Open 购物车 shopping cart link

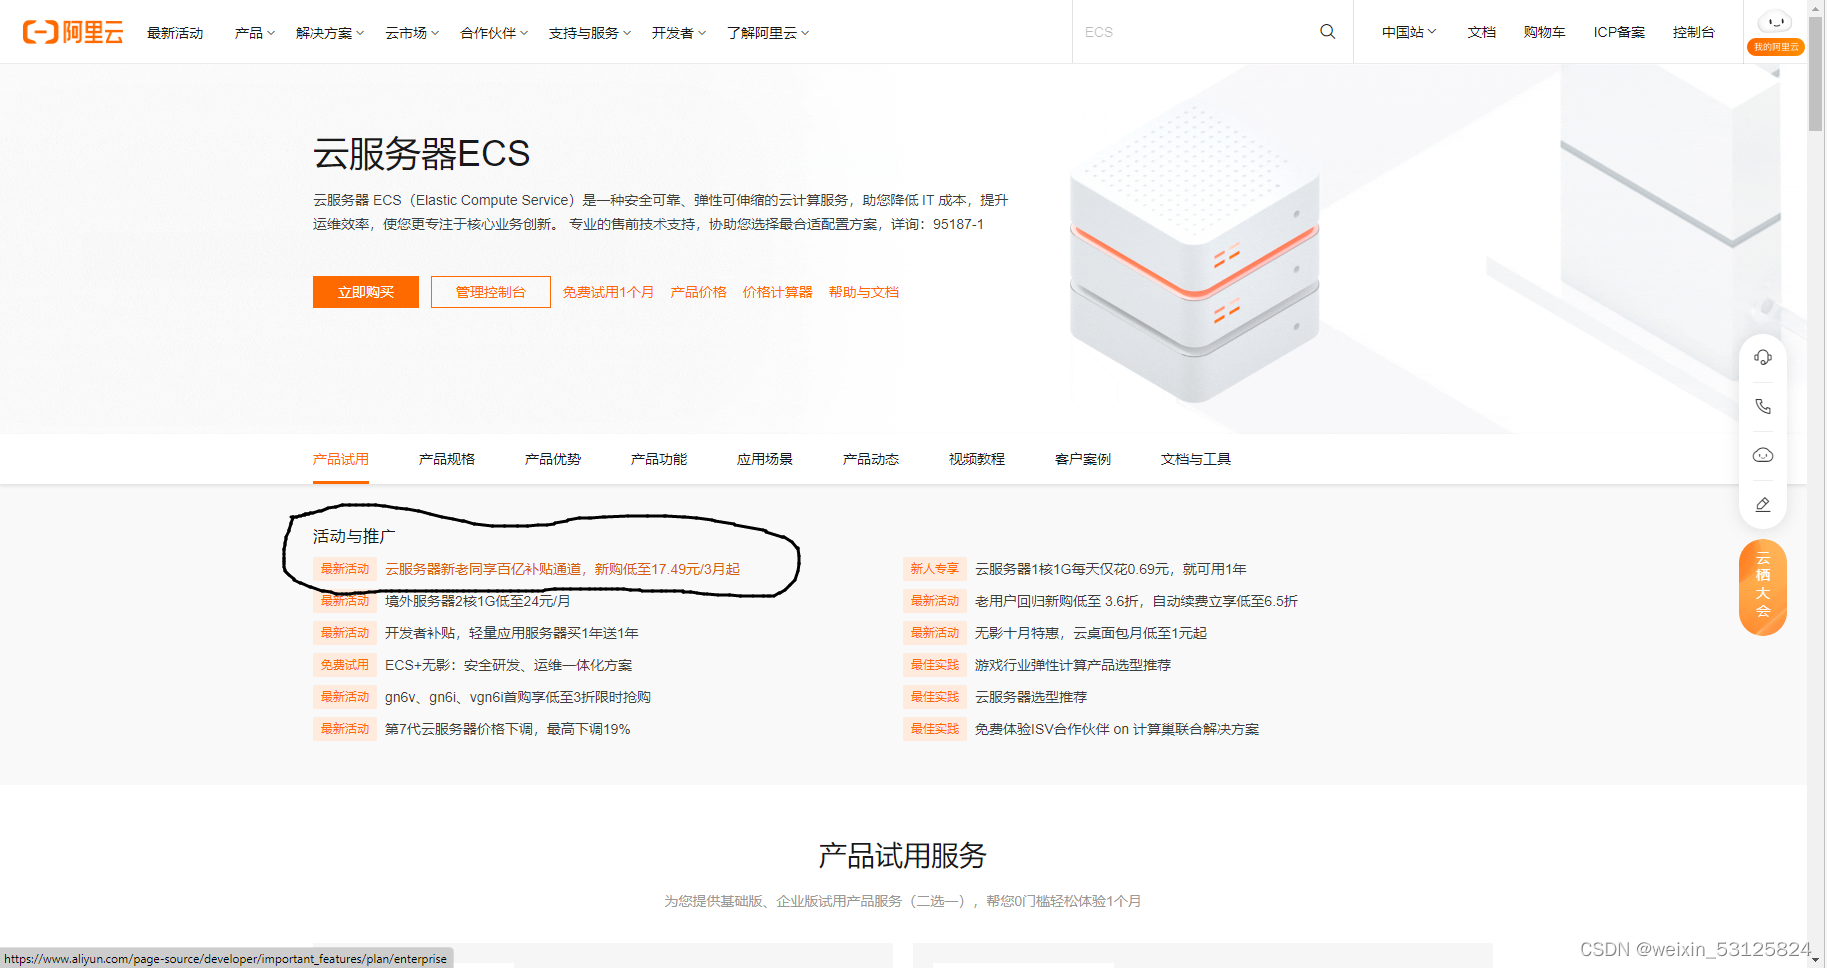click(x=1544, y=32)
